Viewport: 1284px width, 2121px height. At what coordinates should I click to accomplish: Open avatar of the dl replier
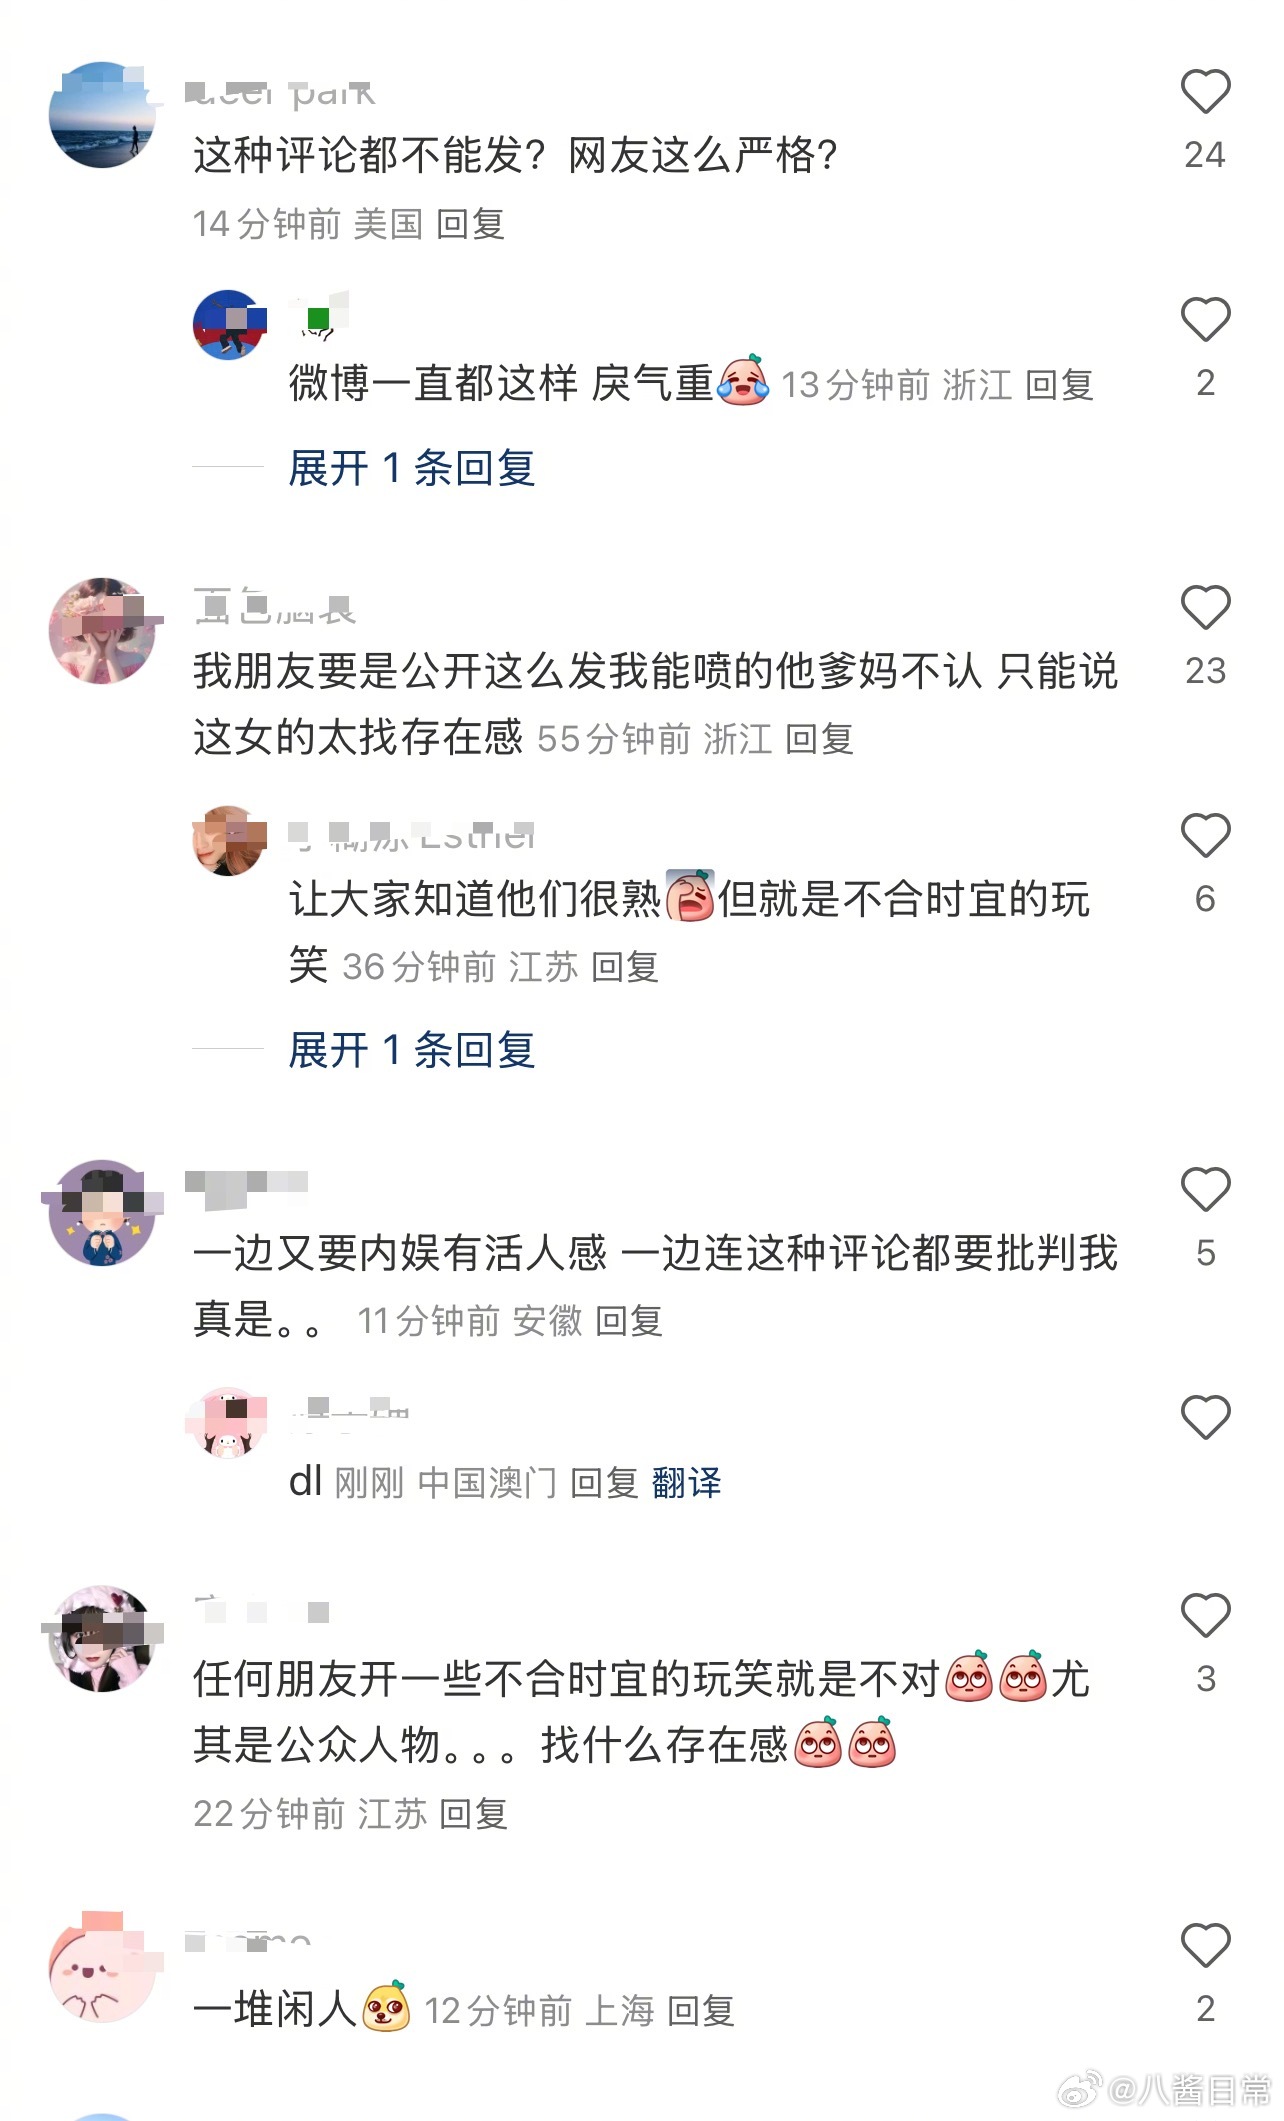click(x=228, y=1423)
